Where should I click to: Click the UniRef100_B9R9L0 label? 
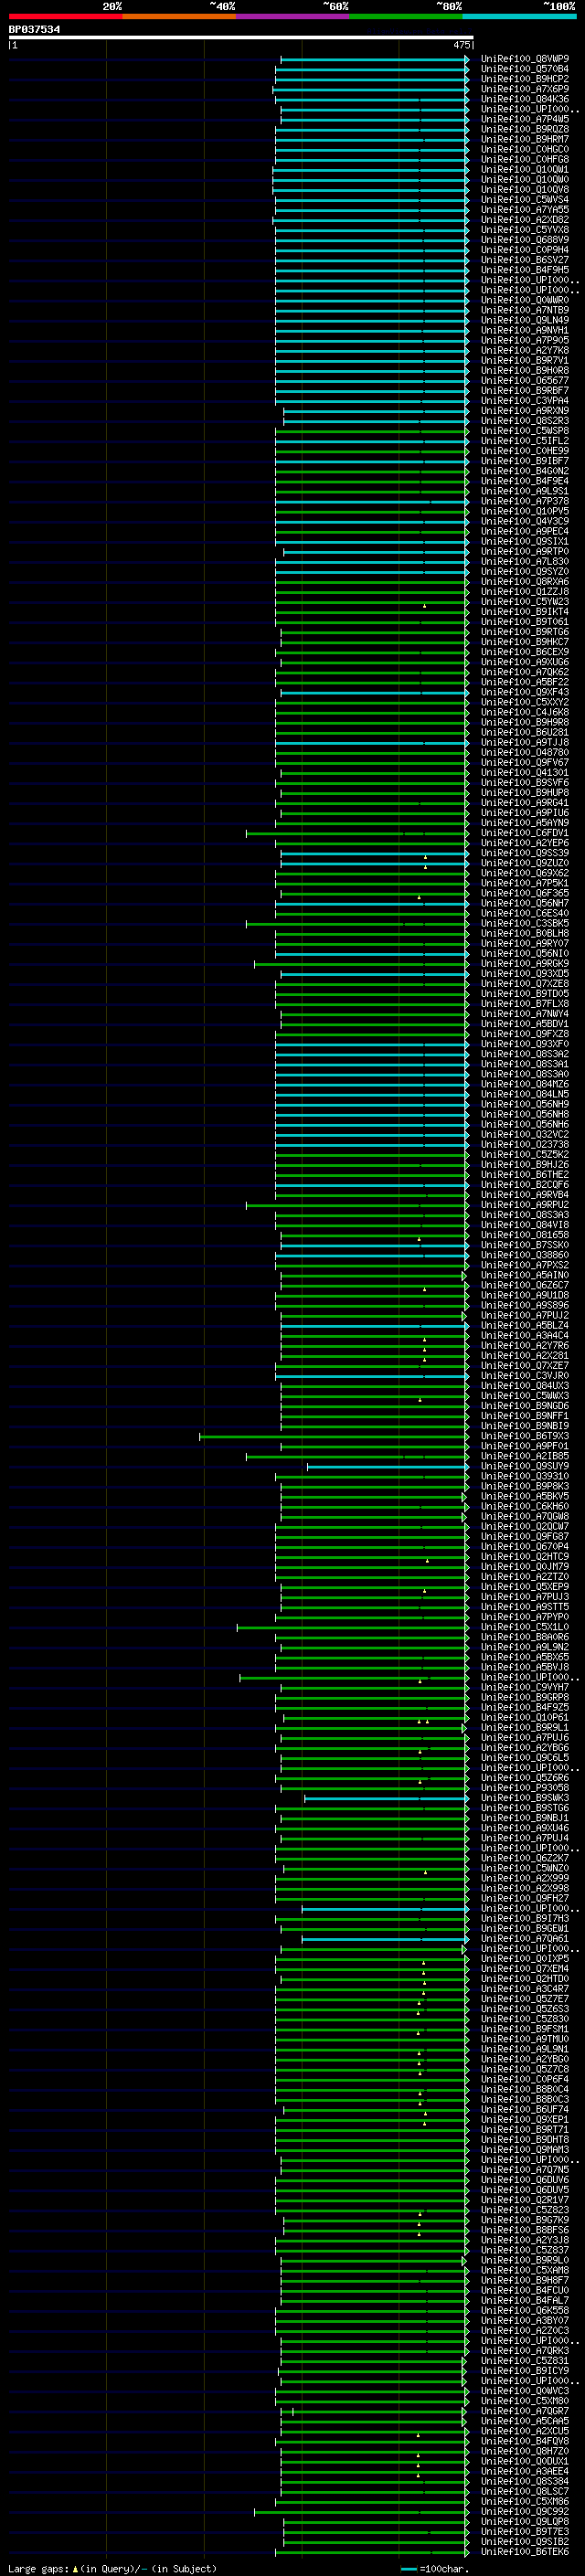pyautogui.click(x=524, y=2260)
